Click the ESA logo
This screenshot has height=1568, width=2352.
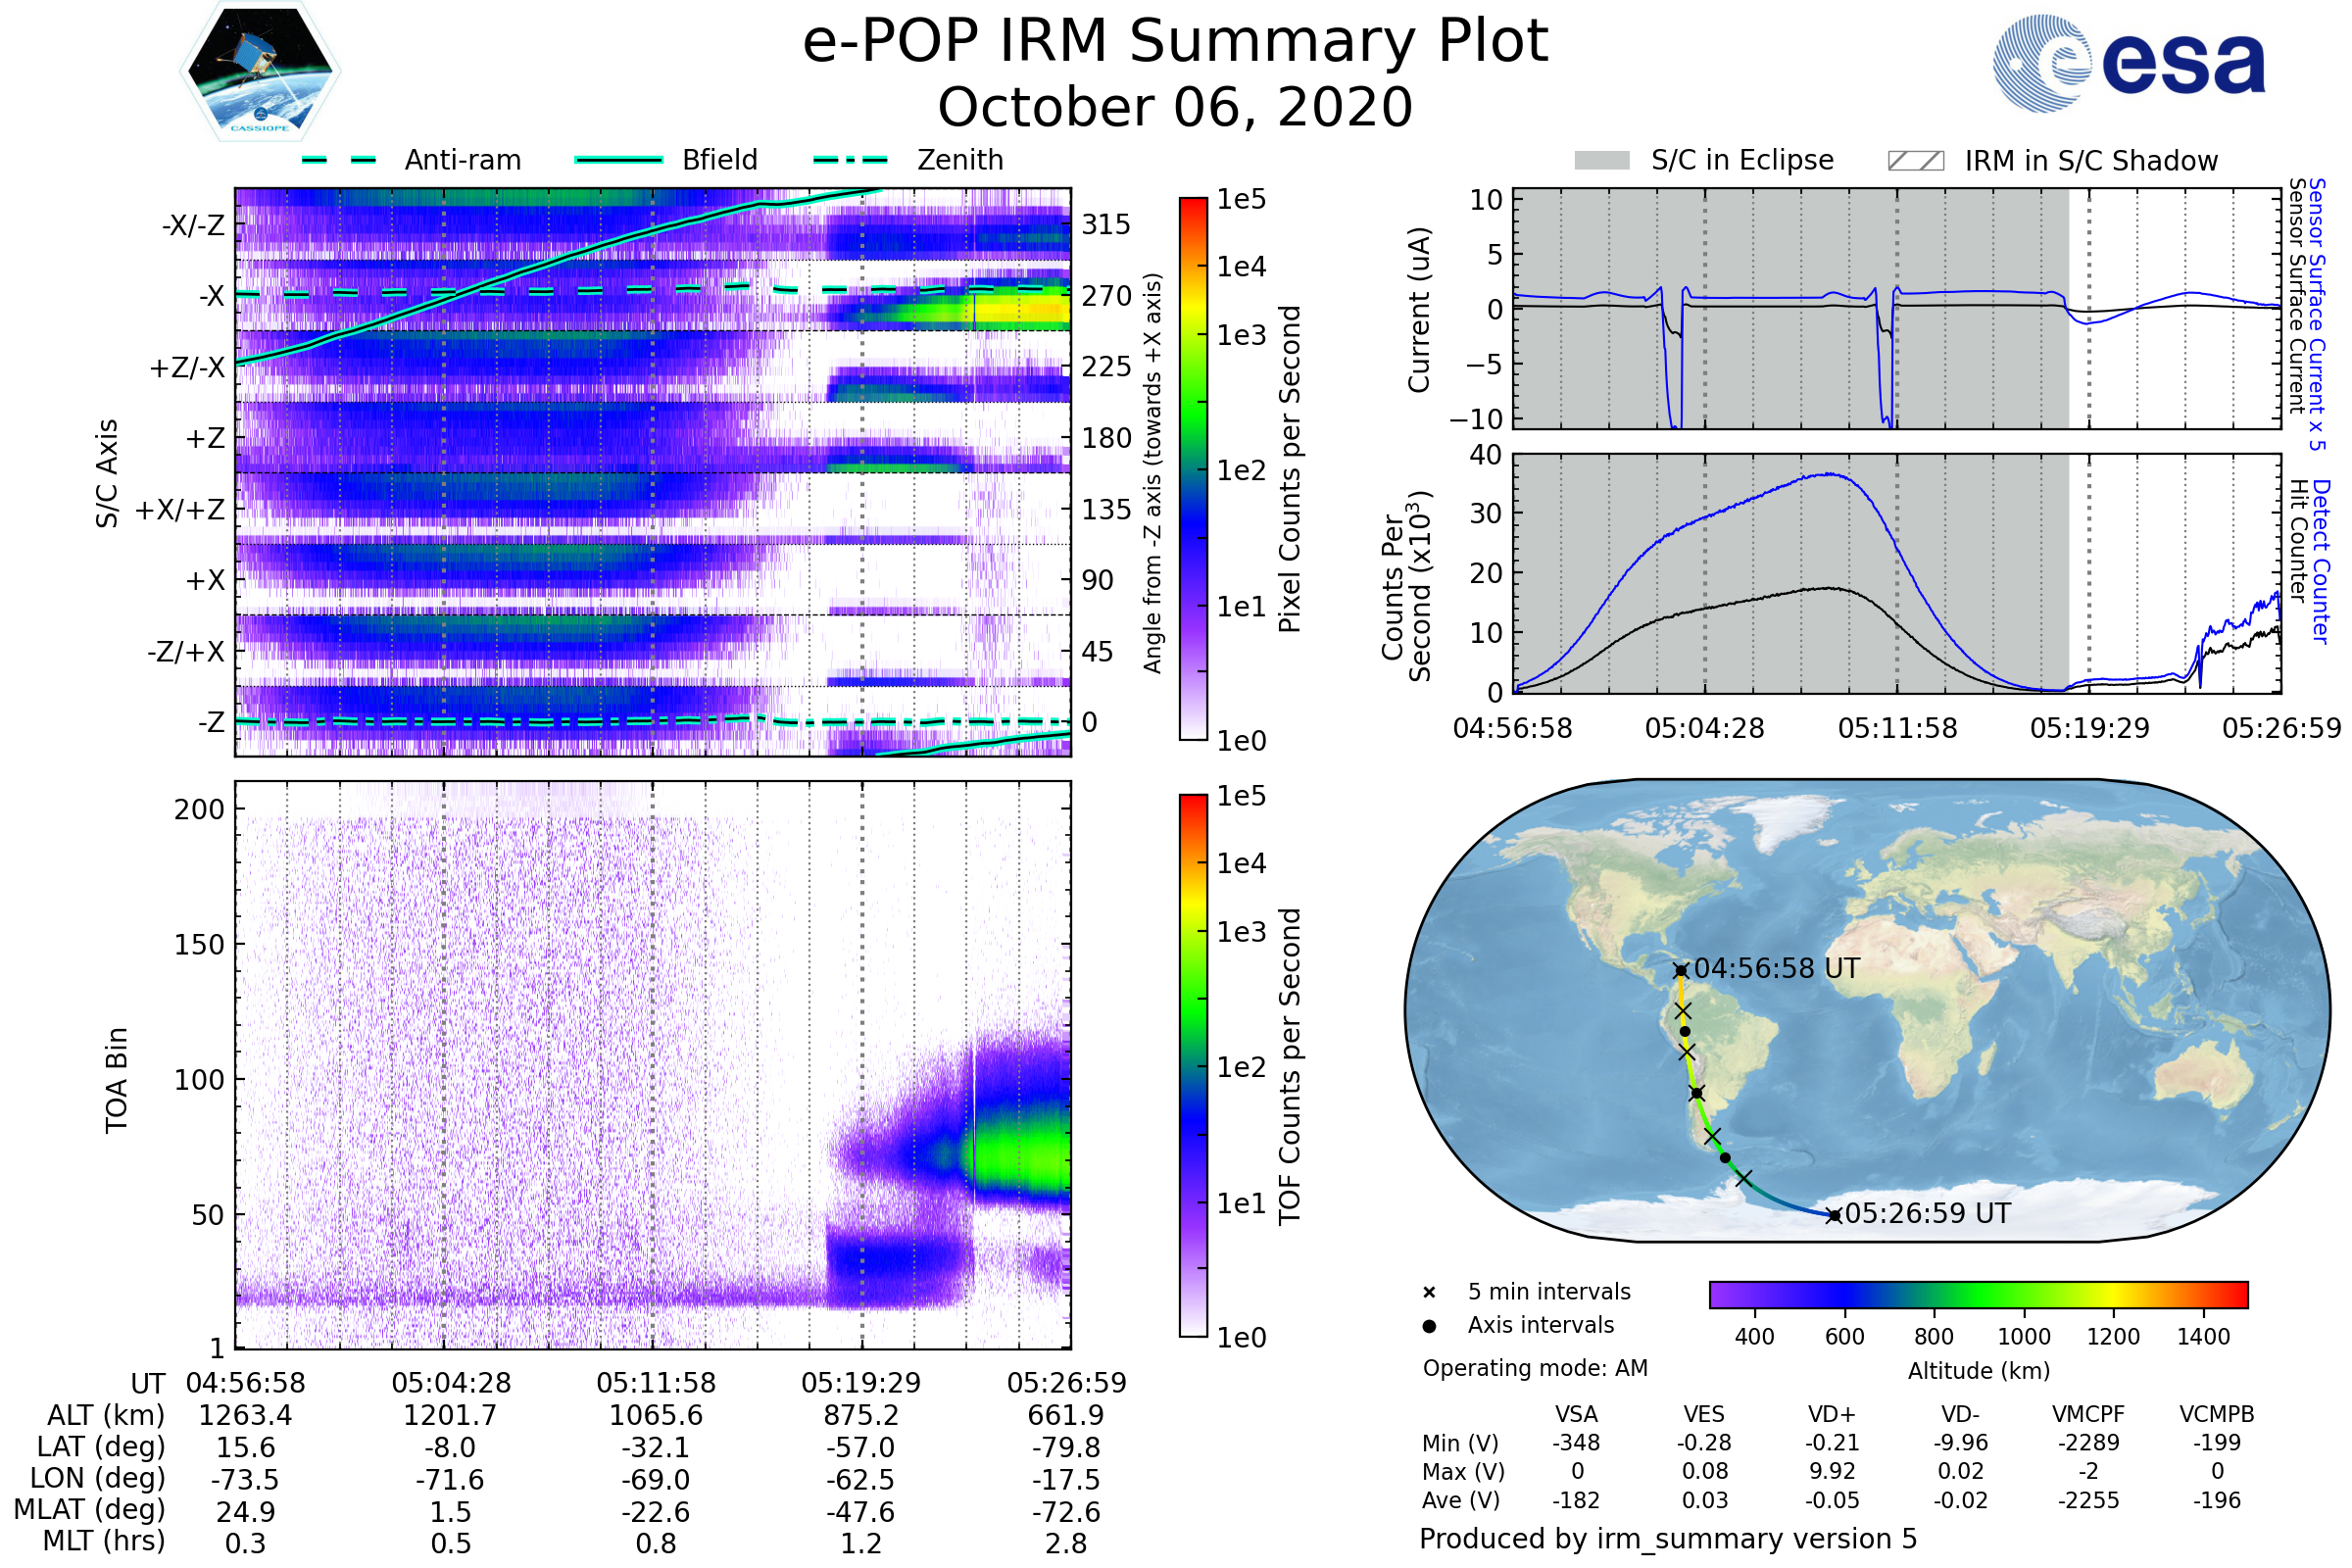pyautogui.click(x=2128, y=62)
